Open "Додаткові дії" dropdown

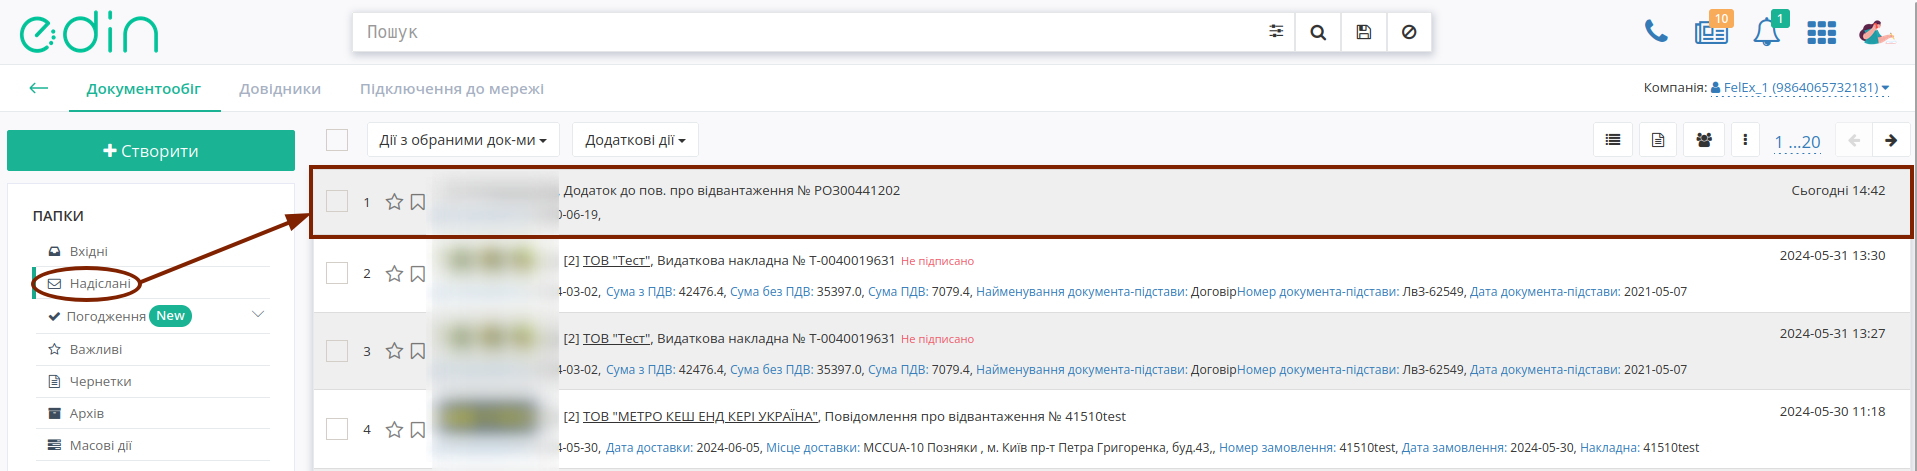click(635, 140)
